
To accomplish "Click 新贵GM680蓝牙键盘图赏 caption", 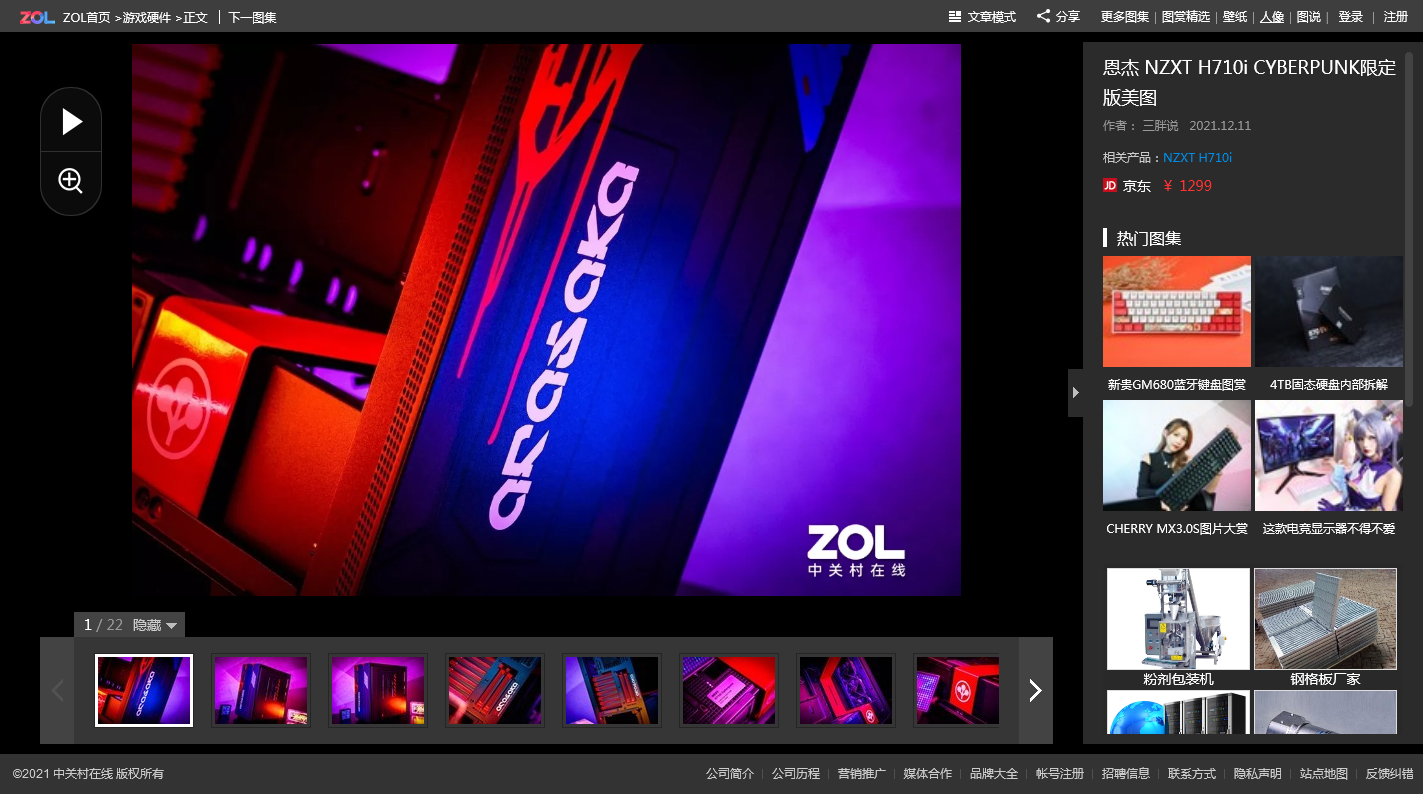I will click(1177, 384).
